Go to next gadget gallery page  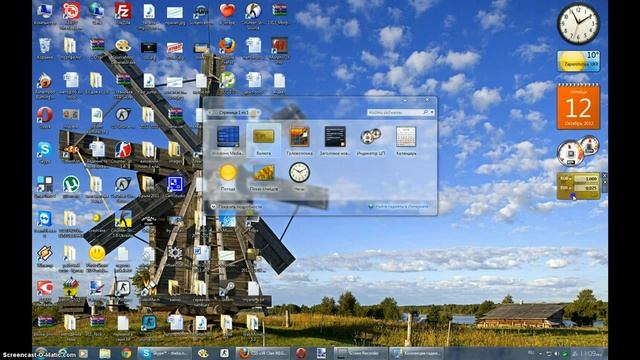click(258, 113)
